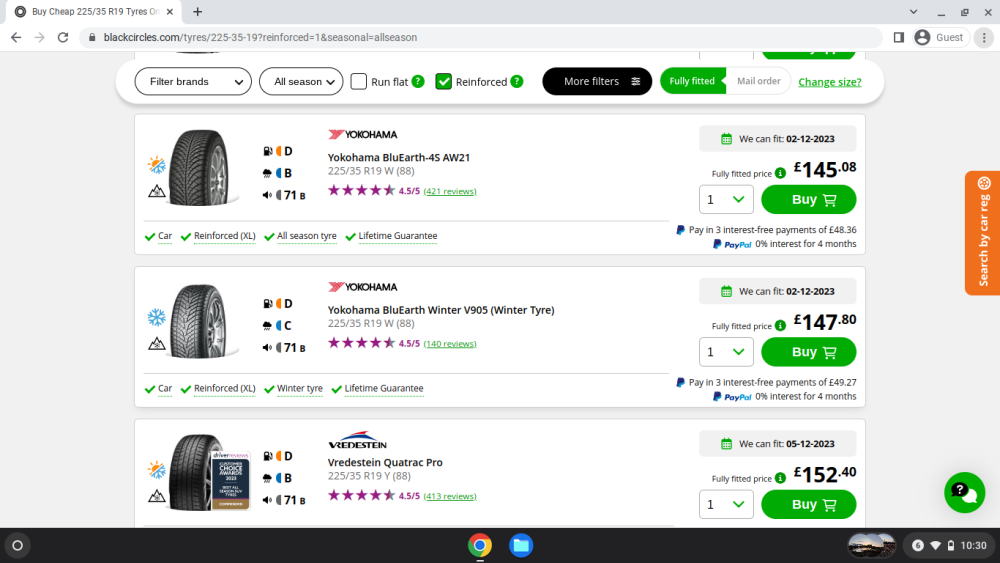Screen dimensions: 1000x563
Task: Click mountain snowflake icon on Winter V905 card
Action: (x=157, y=344)
